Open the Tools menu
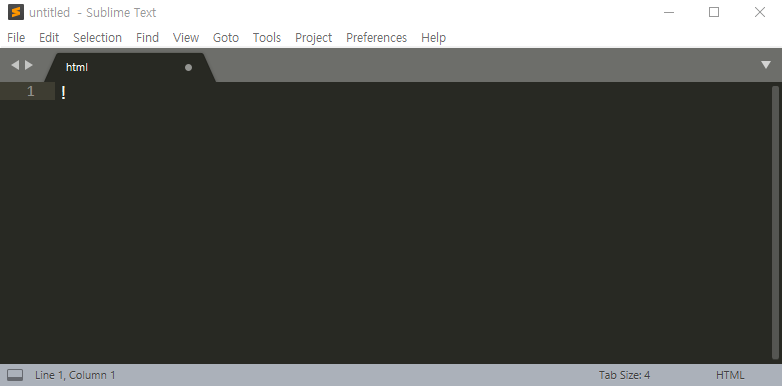Screen dimensions: 782x386 point(266,37)
